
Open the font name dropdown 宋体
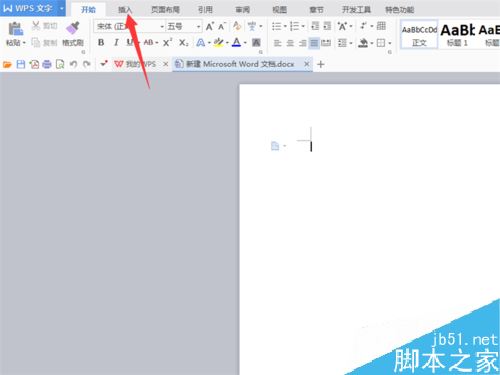(x=162, y=26)
